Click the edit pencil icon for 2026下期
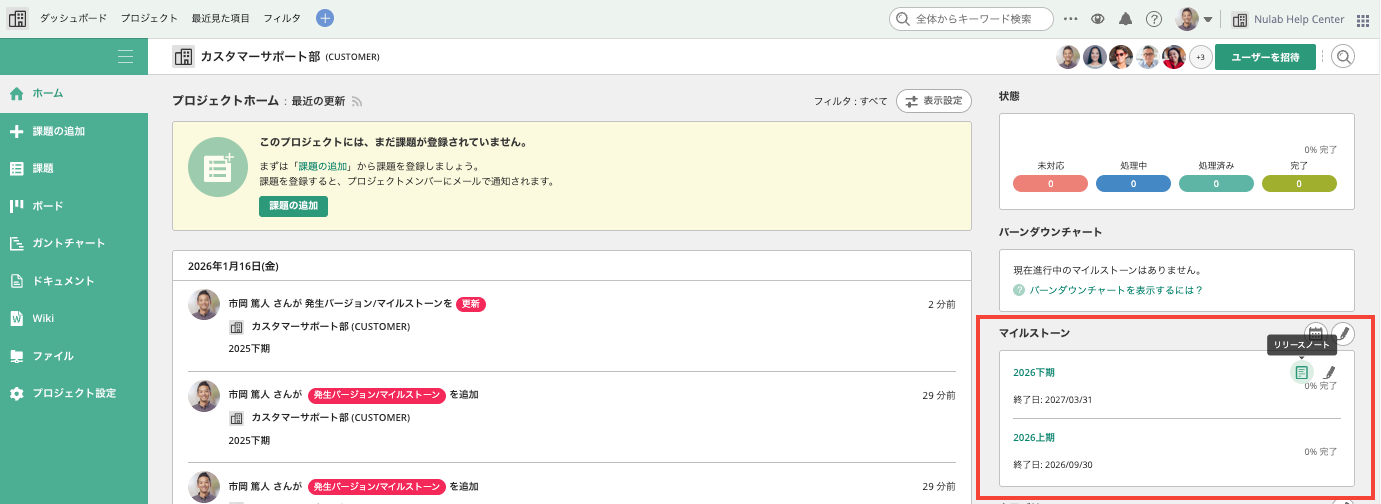Viewport: 1381px width, 504px height. [x=1329, y=372]
